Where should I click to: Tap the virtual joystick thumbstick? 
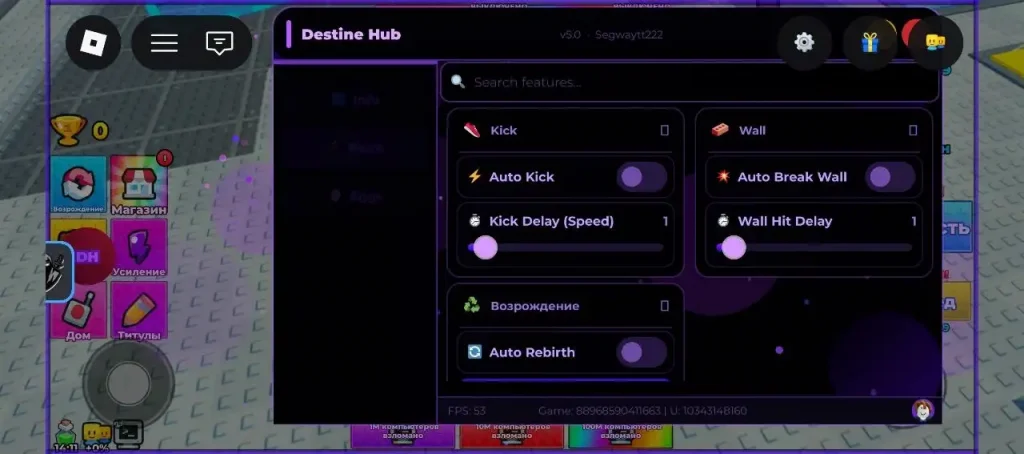pos(129,383)
